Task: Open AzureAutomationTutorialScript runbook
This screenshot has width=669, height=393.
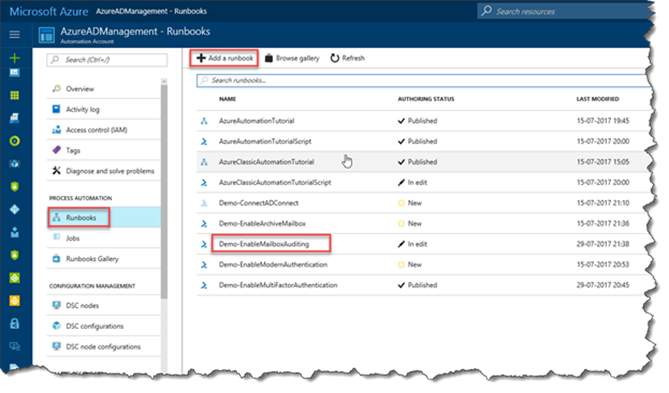Action: pos(265,141)
